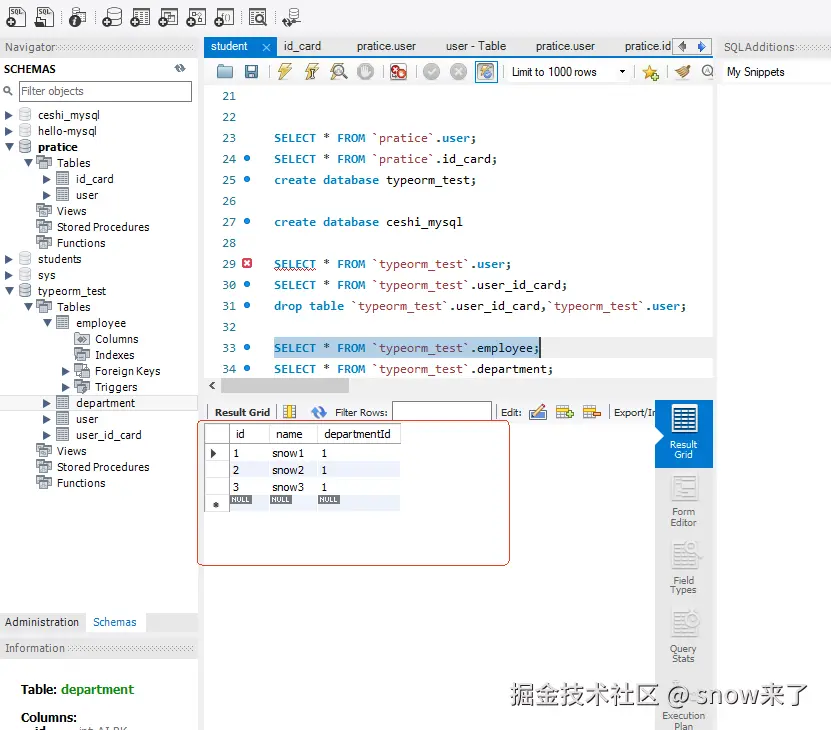831x730 pixels.
Task: Click the departmentId column header
Action: coord(358,434)
